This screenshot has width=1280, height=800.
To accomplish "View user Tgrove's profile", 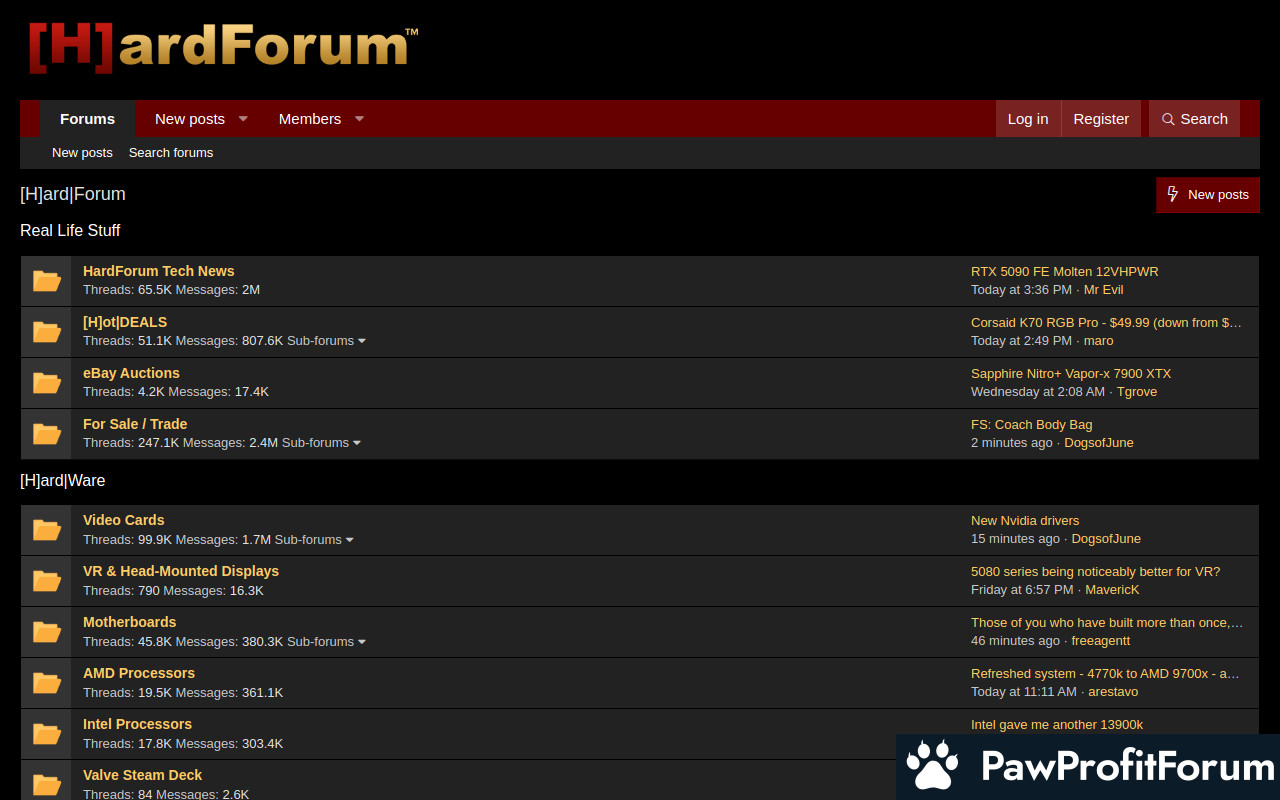I will pyautogui.click(x=1137, y=392).
